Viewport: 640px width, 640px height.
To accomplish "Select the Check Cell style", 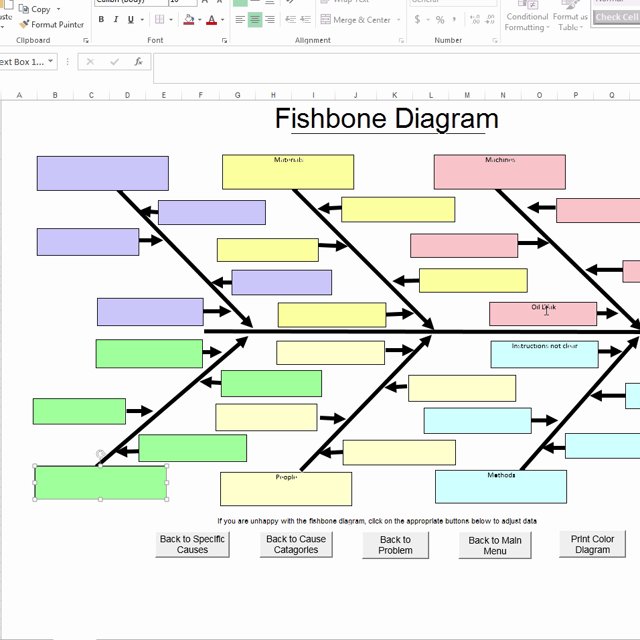I will point(615,17).
